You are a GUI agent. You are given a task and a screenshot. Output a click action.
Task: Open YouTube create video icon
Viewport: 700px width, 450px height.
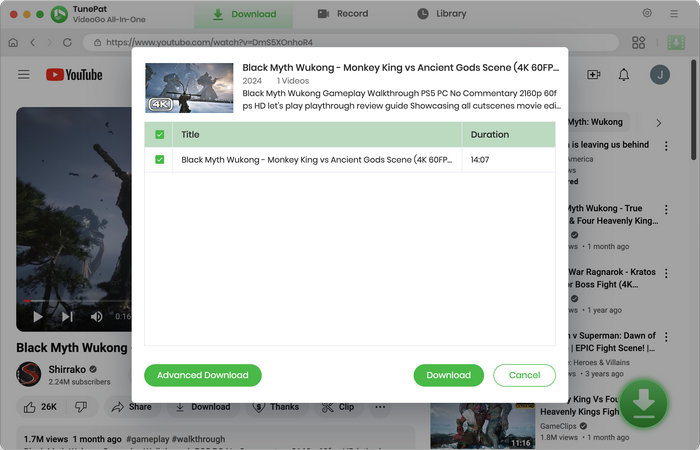593,75
